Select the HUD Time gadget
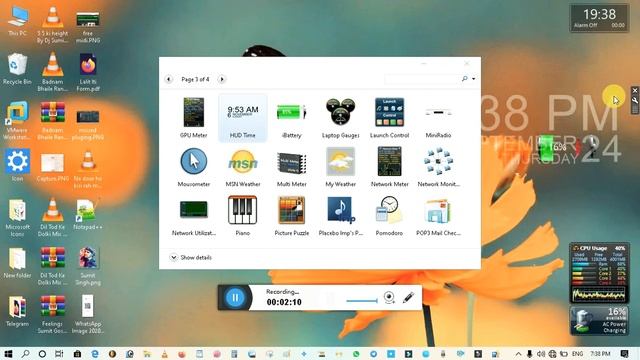Viewport: 640px width, 360px height. (x=242, y=118)
